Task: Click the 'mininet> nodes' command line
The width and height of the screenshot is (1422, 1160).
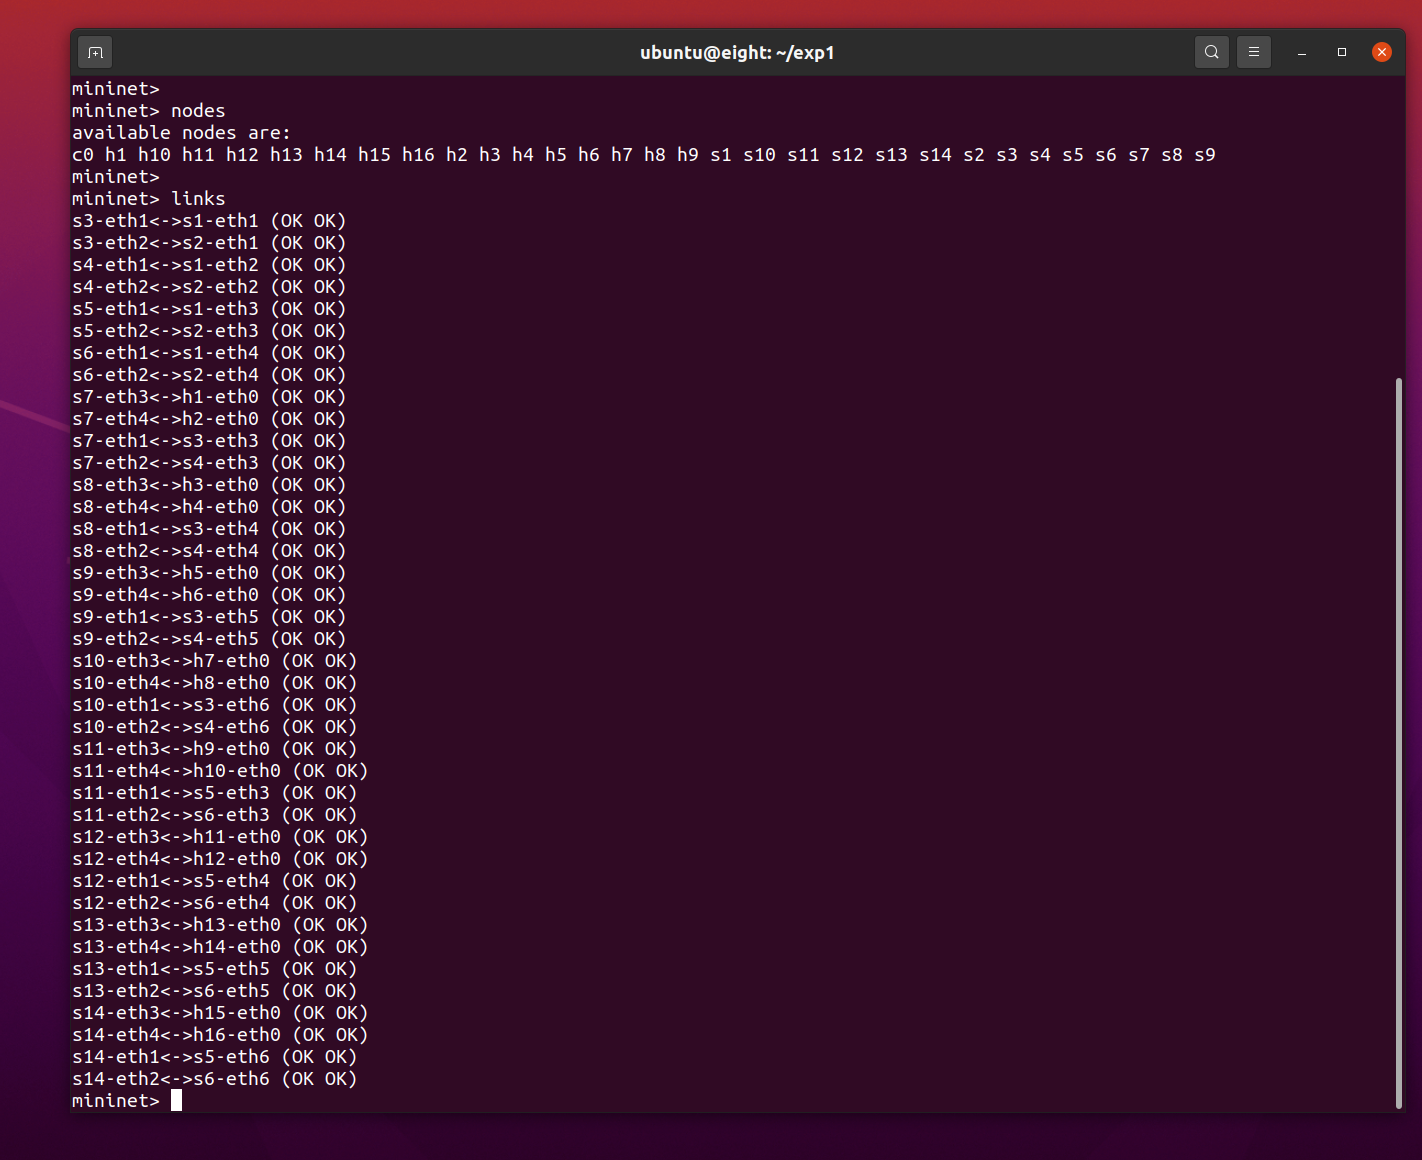Action: (x=149, y=111)
